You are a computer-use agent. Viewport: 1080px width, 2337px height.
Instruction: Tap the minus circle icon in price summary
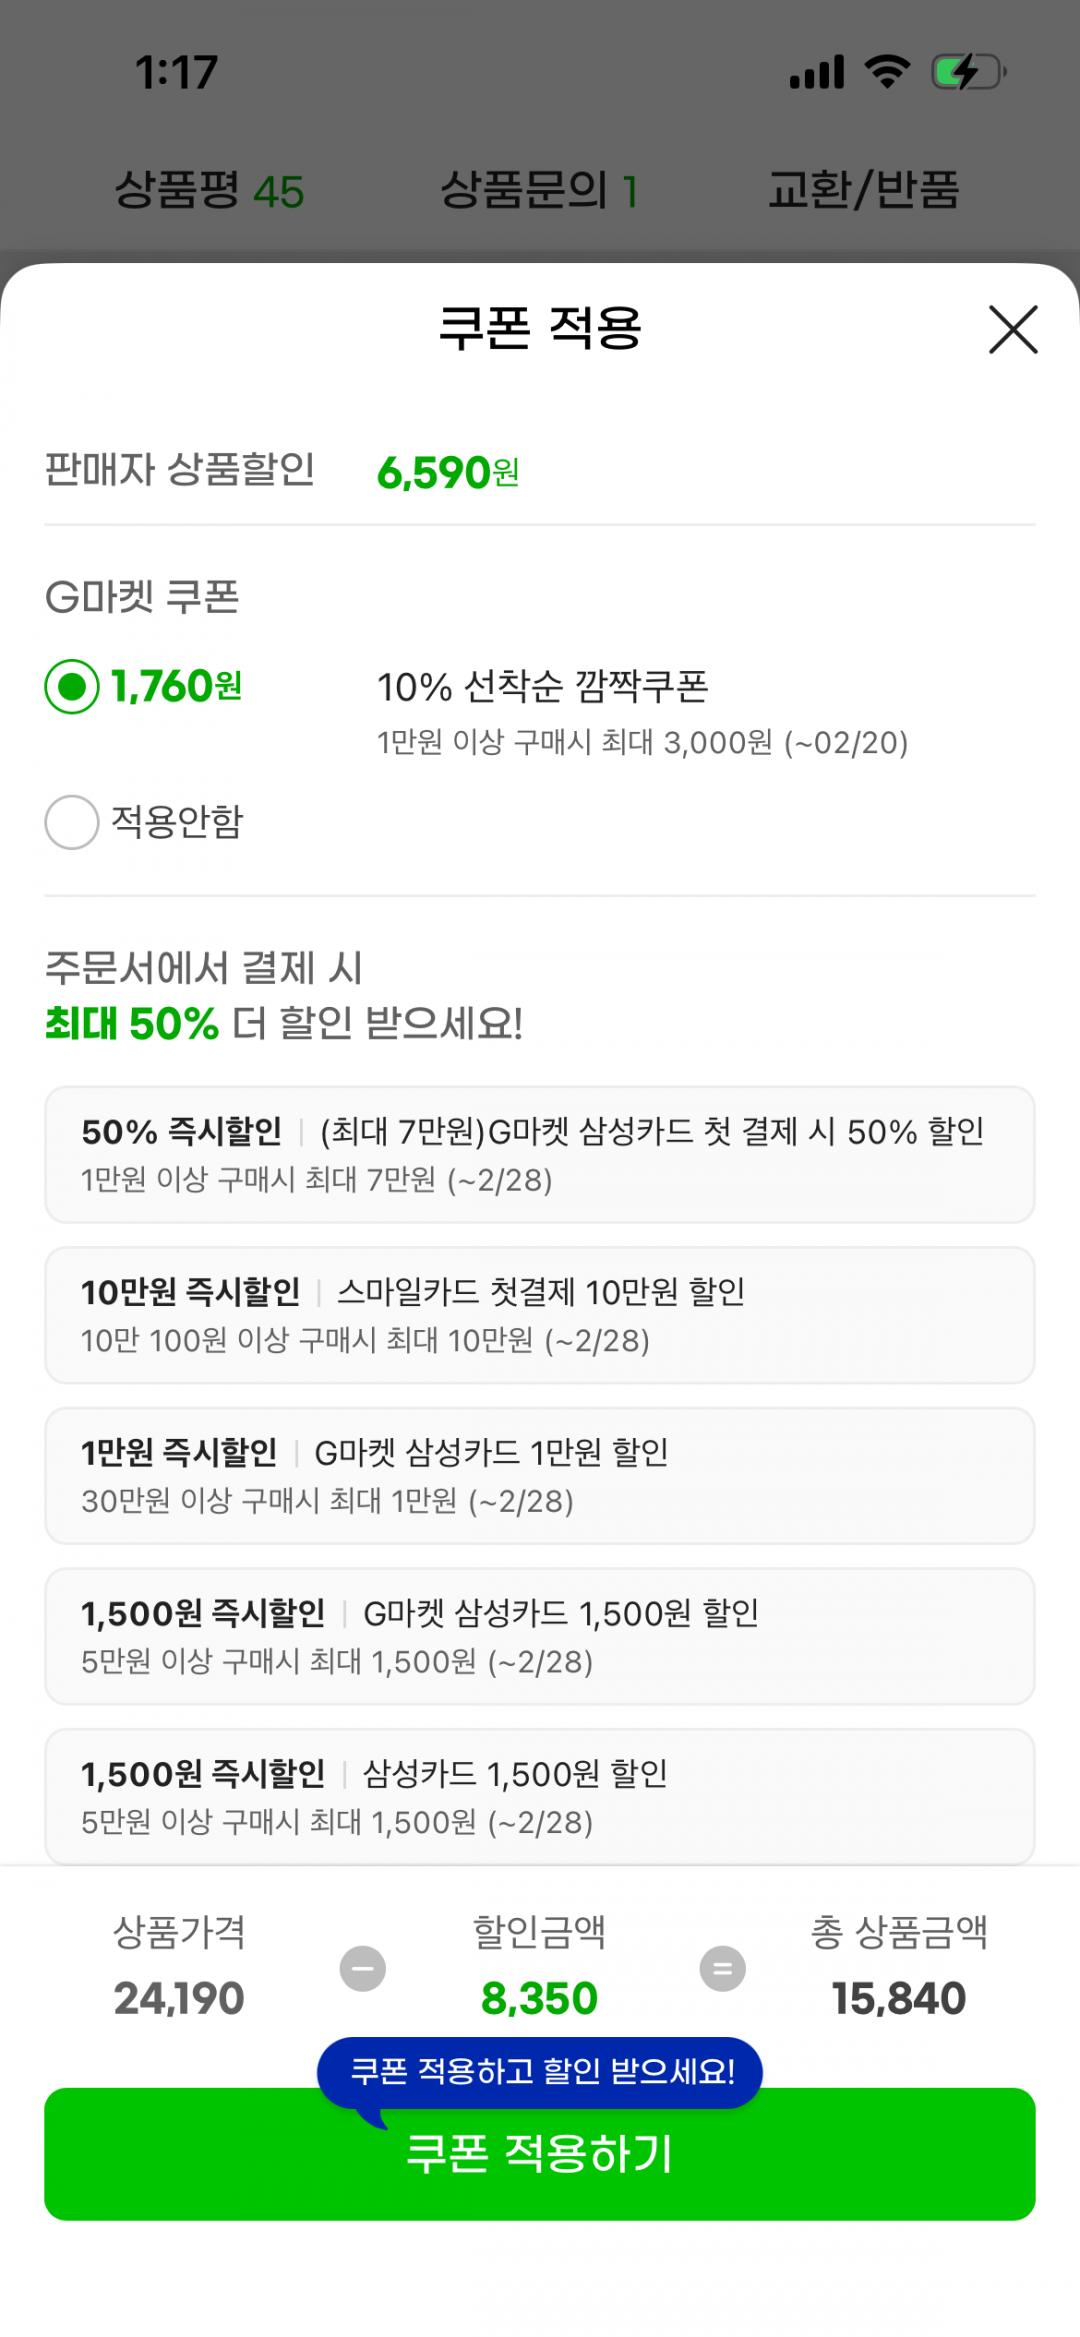click(x=363, y=1969)
